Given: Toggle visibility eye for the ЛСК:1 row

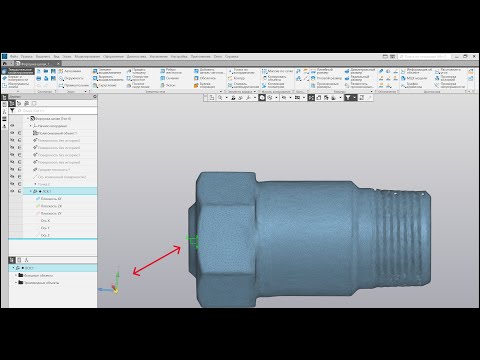Looking at the screenshot, I should (x=12, y=191).
